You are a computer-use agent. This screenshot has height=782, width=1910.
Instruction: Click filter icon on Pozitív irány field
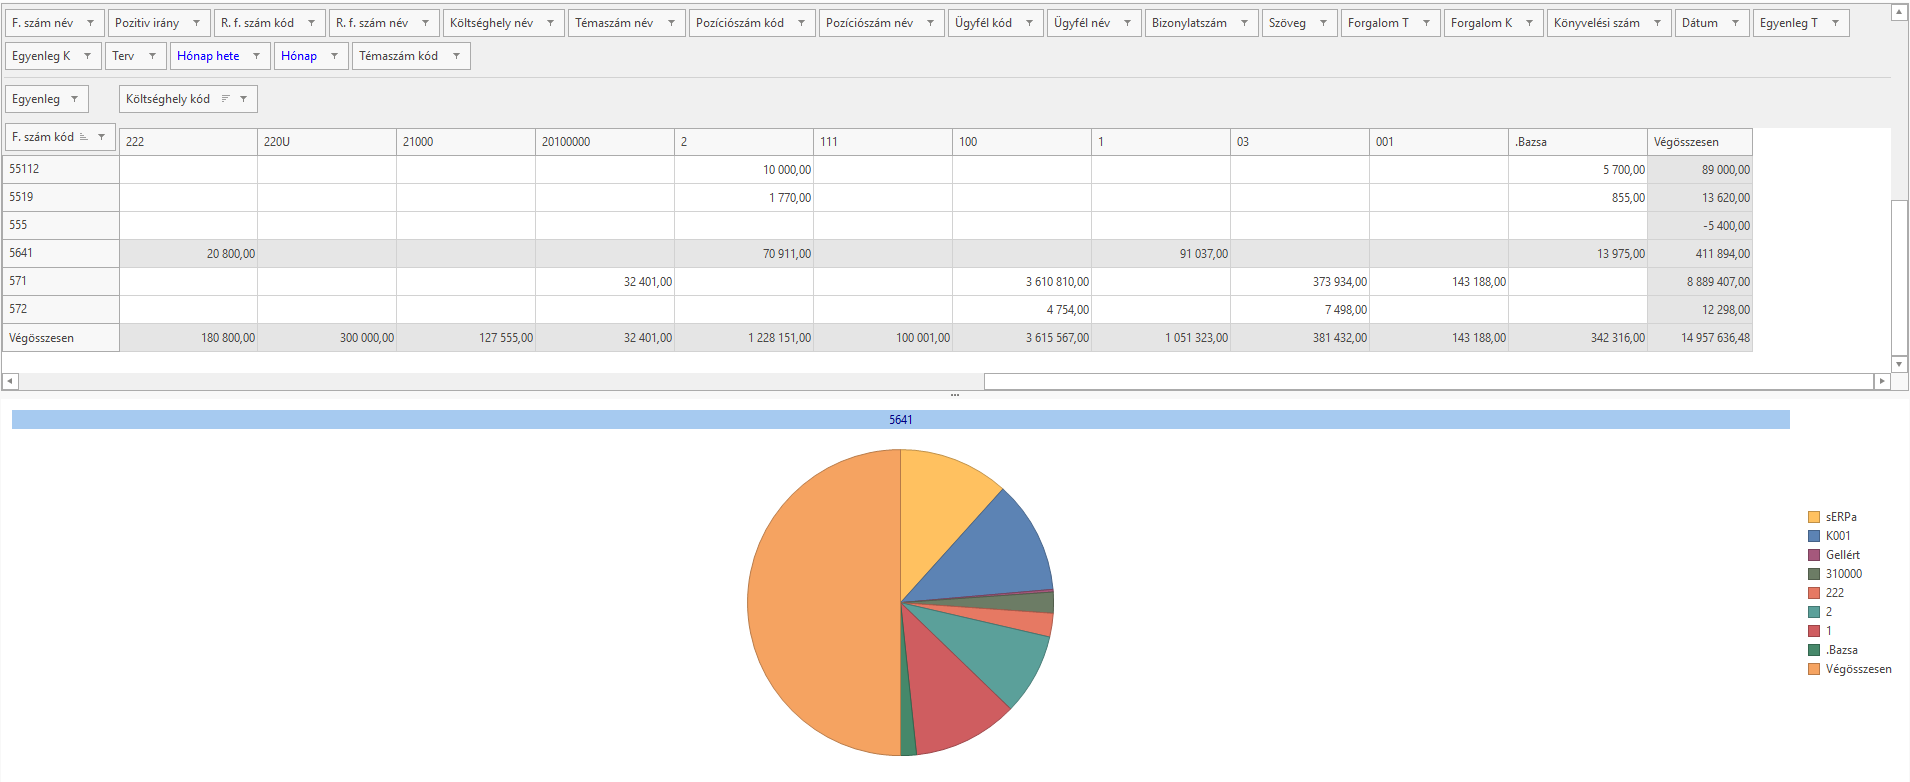click(196, 23)
